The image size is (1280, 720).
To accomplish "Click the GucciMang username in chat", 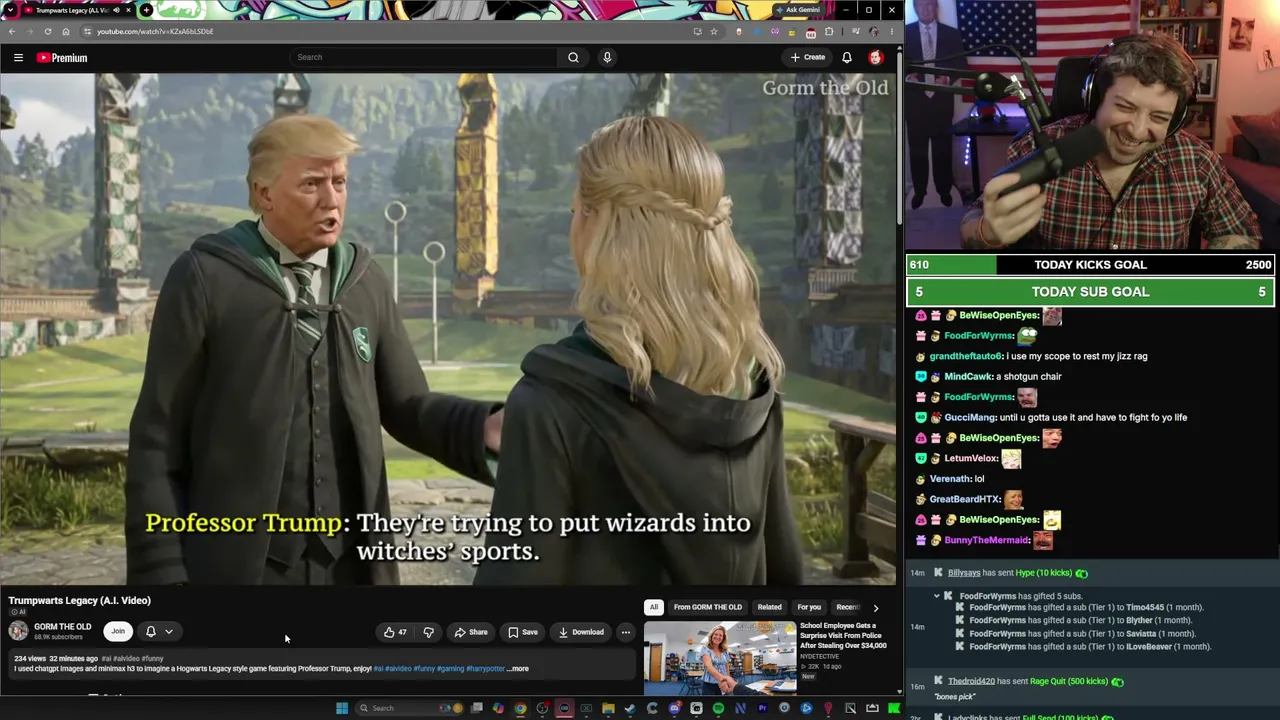I will 970,418.
